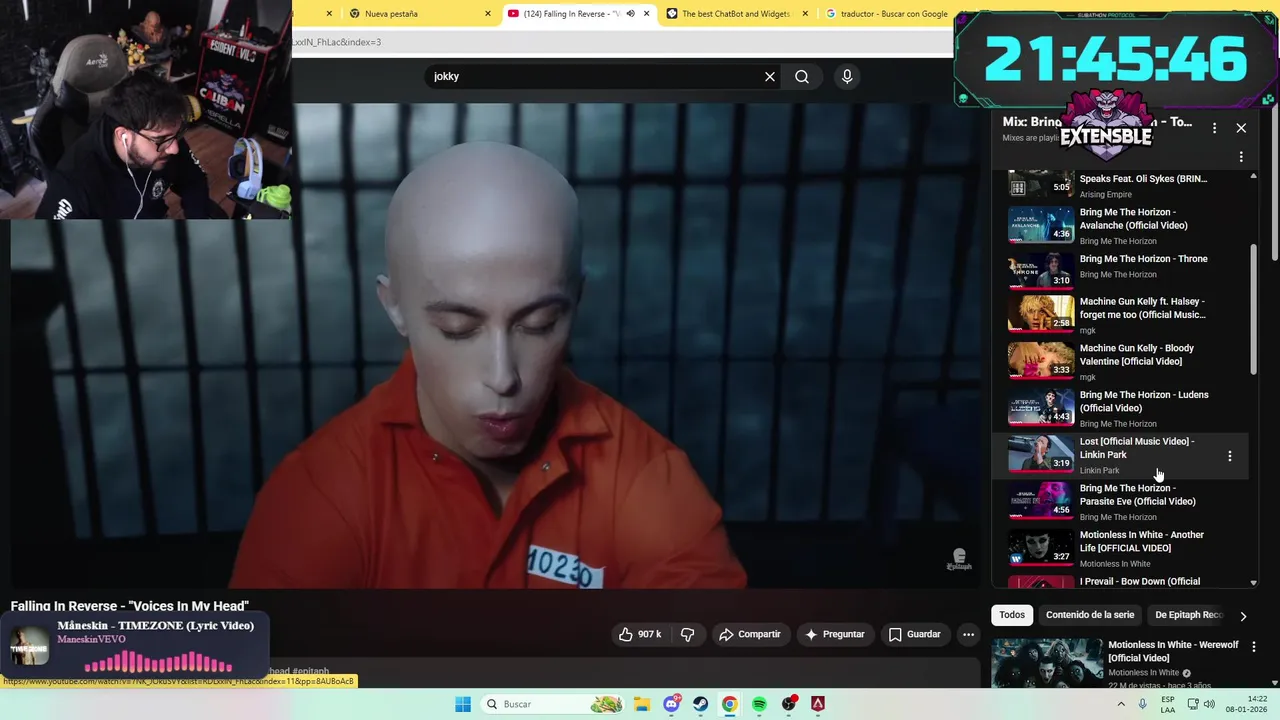Close the Mix playlist panel
1280x720 pixels.
click(1241, 128)
